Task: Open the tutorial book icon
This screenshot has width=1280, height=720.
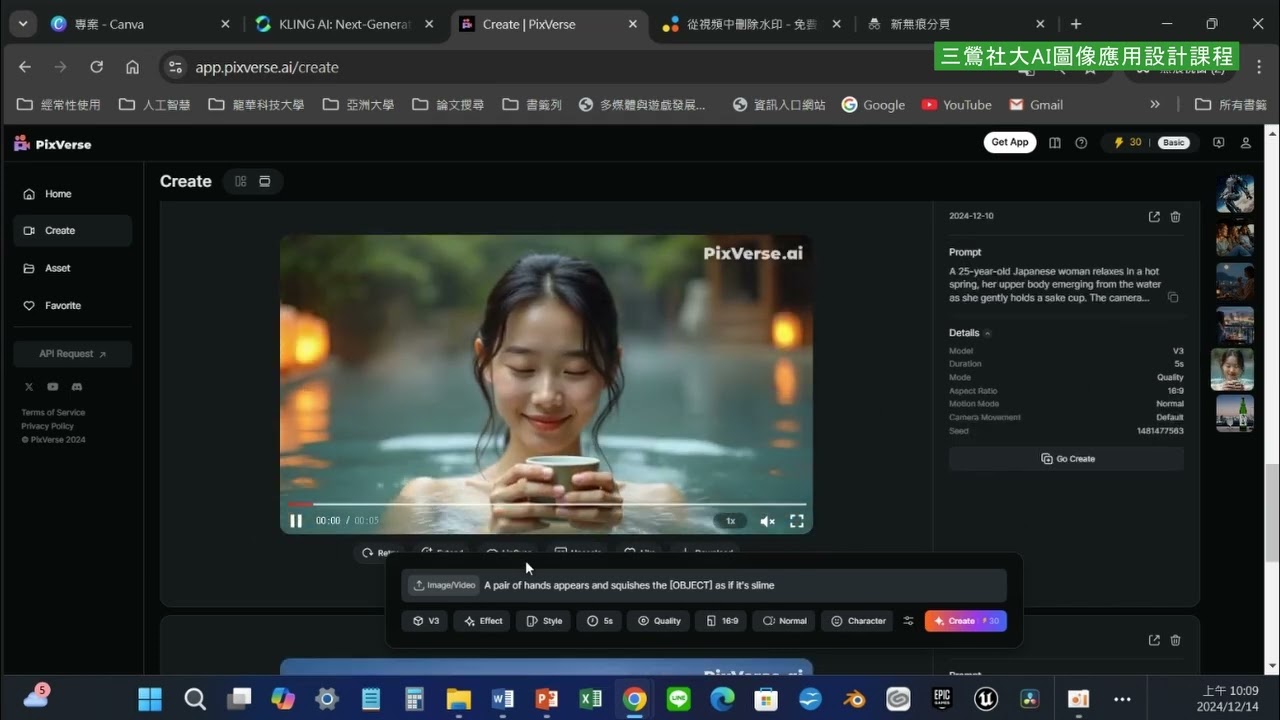Action: pyautogui.click(x=1055, y=143)
